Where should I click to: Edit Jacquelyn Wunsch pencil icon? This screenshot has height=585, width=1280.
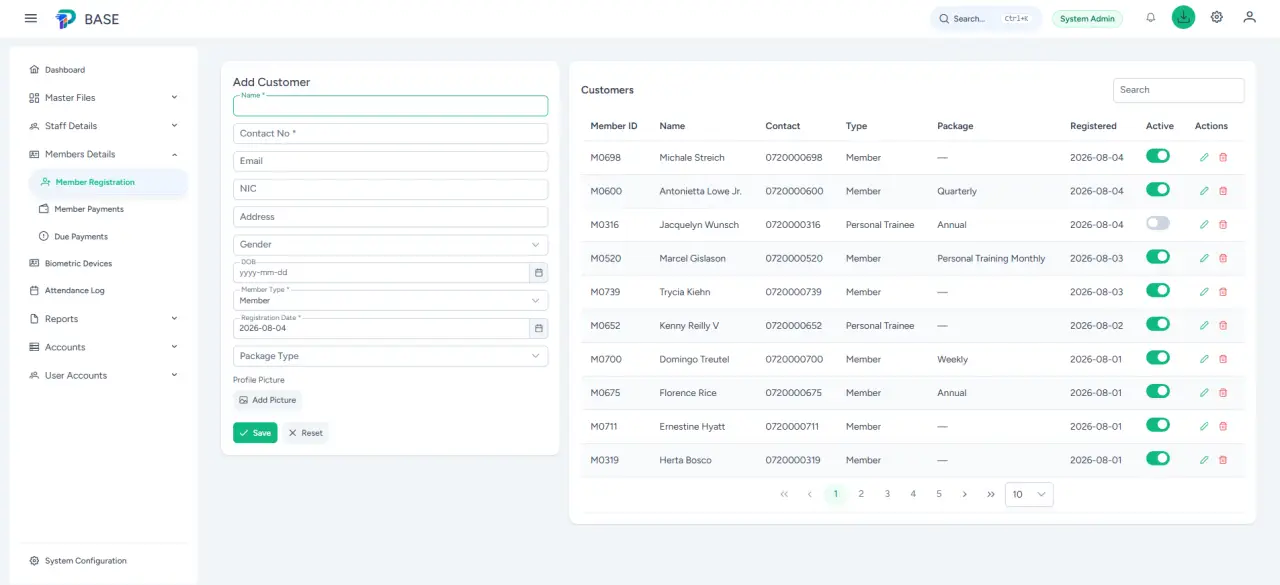(x=1204, y=225)
